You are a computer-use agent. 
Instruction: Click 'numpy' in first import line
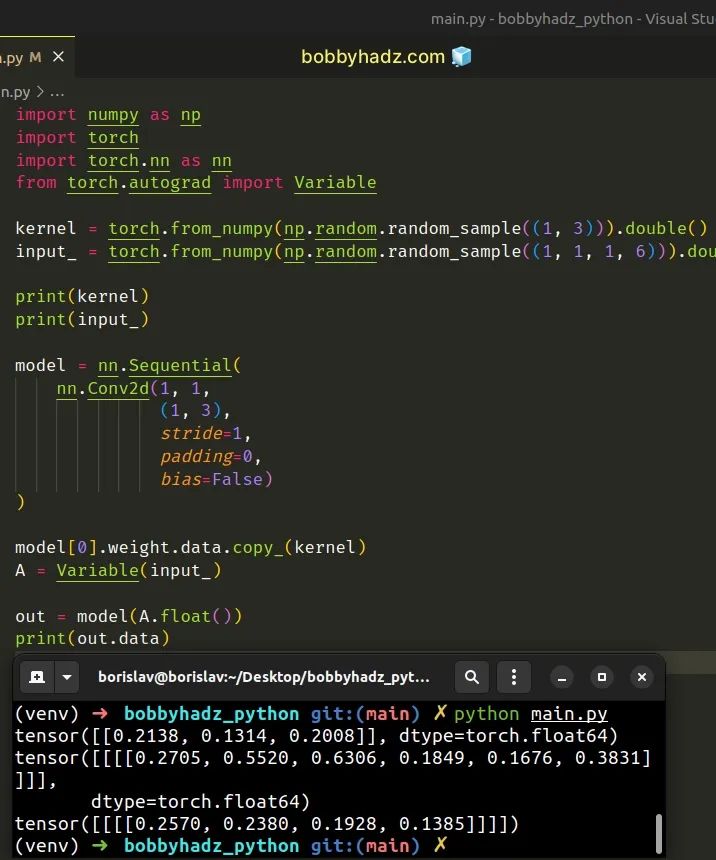point(113,115)
